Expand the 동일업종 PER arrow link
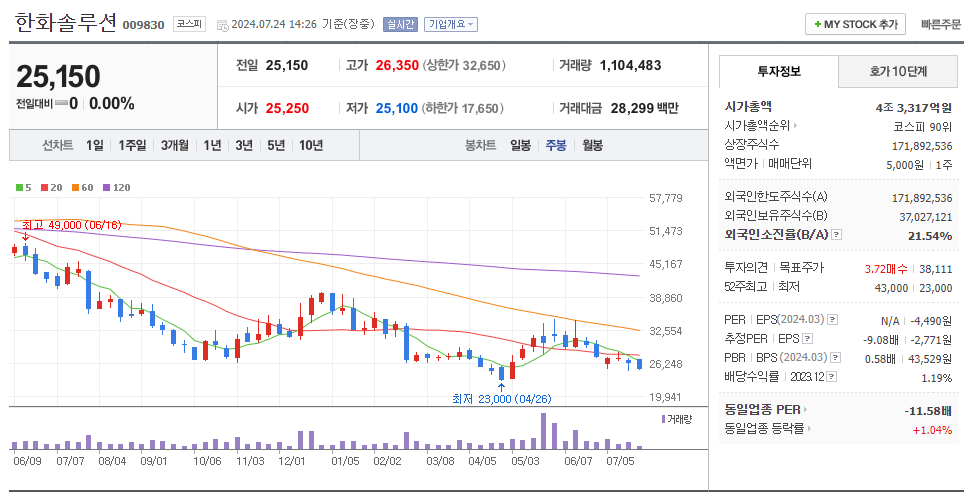Image resolution: width=965 pixels, height=493 pixels. click(806, 410)
